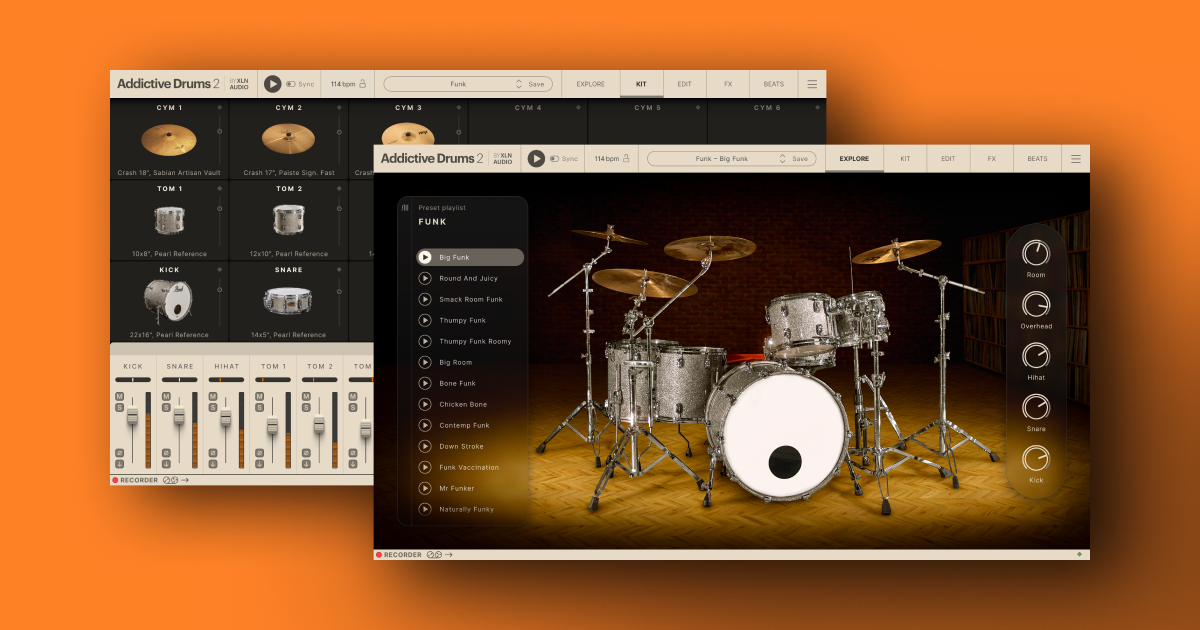Screen dimensions: 1200x630
Task: Save the Funk preset in back window
Action: click(536, 84)
